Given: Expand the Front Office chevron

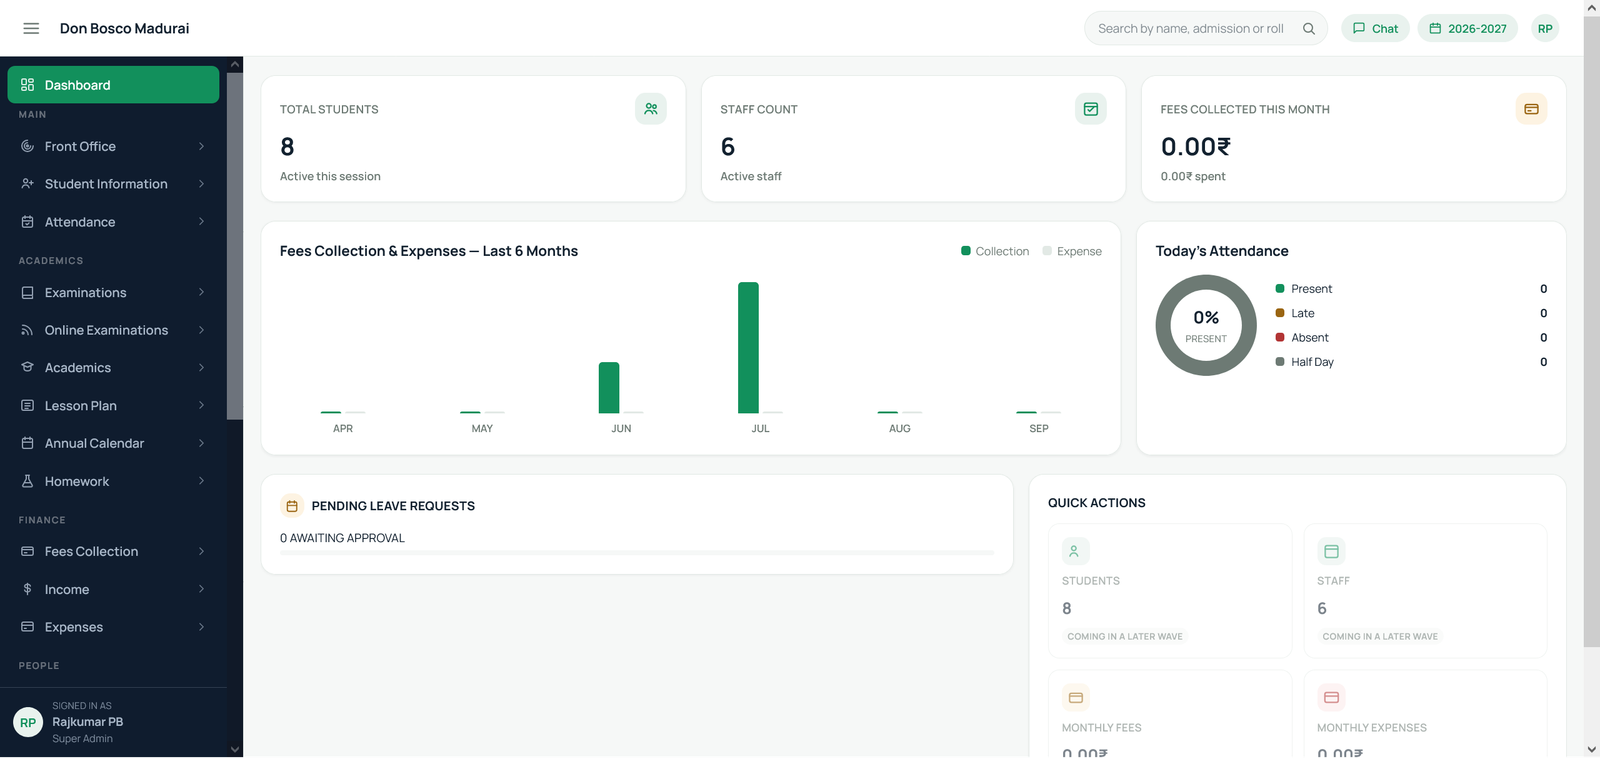Looking at the screenshot, I should [201, 146].
